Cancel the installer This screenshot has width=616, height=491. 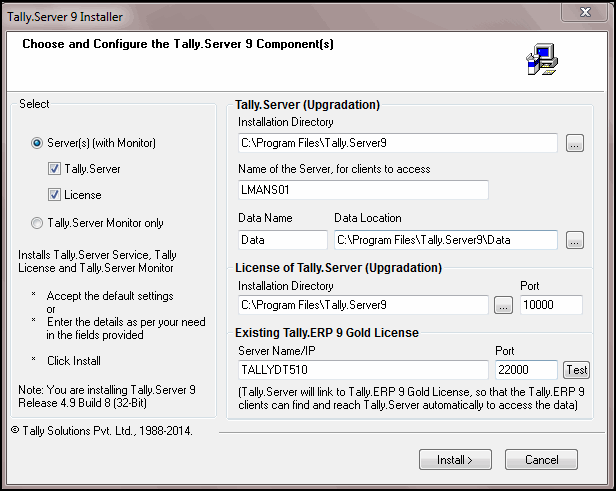pos(541,460)
